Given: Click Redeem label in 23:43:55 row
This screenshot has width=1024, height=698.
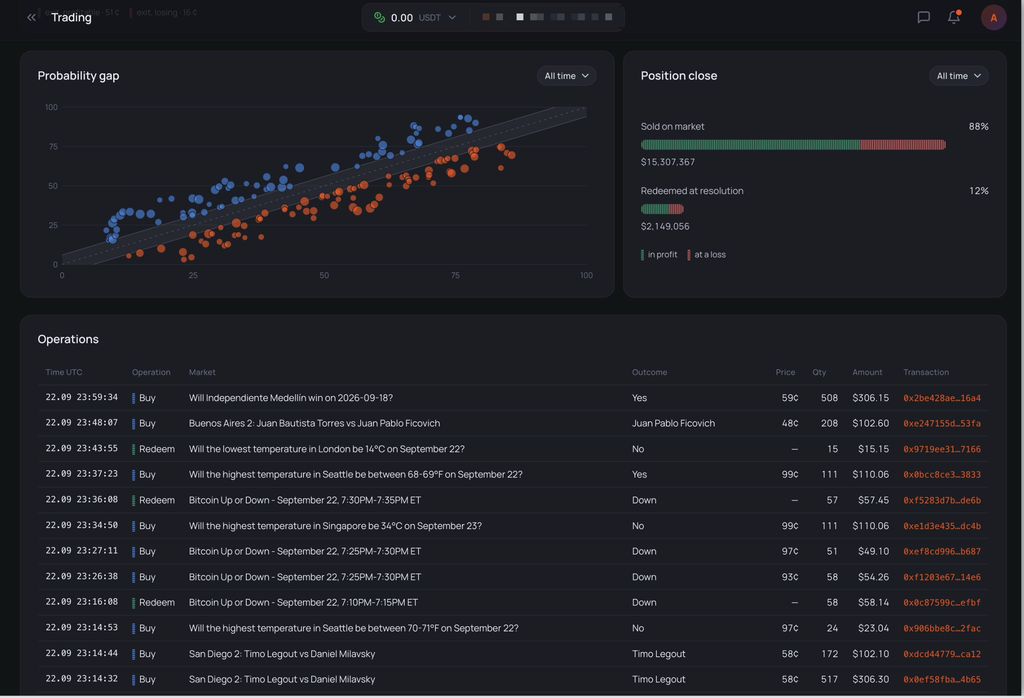Looking at the screenshot, I should point(157,449).
